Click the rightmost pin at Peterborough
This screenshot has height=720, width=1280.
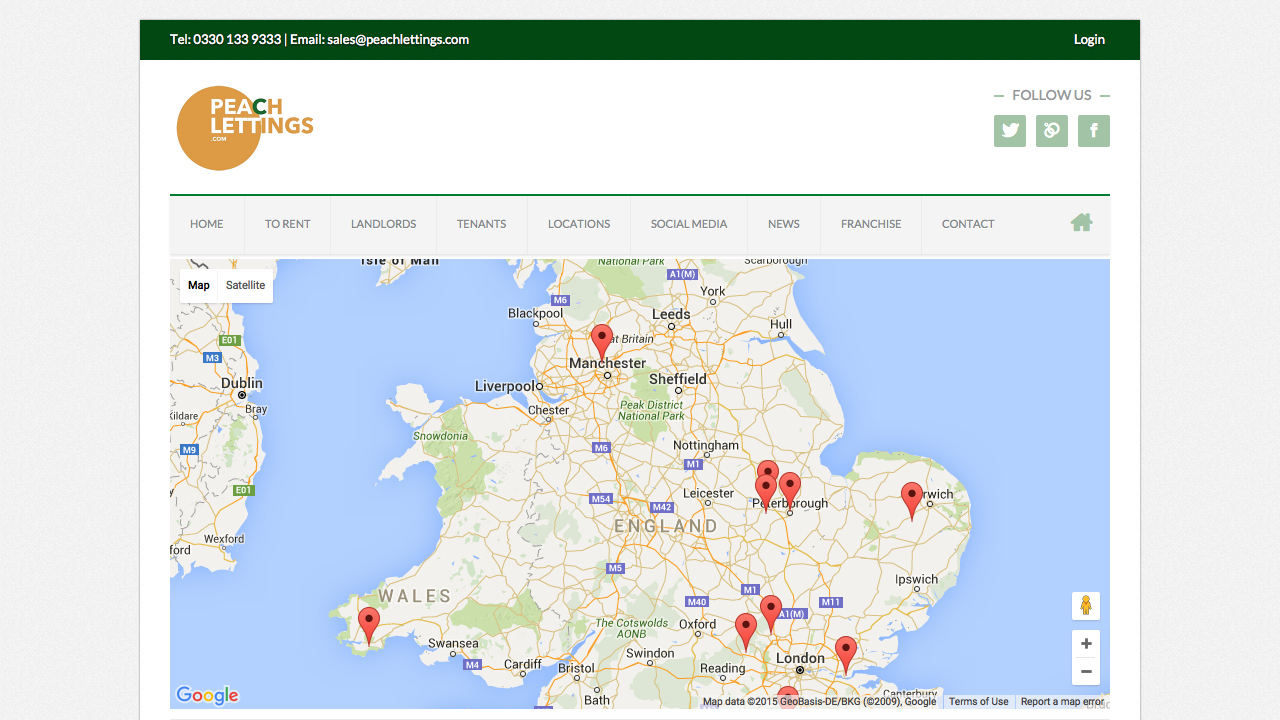(x=790, y=490)
